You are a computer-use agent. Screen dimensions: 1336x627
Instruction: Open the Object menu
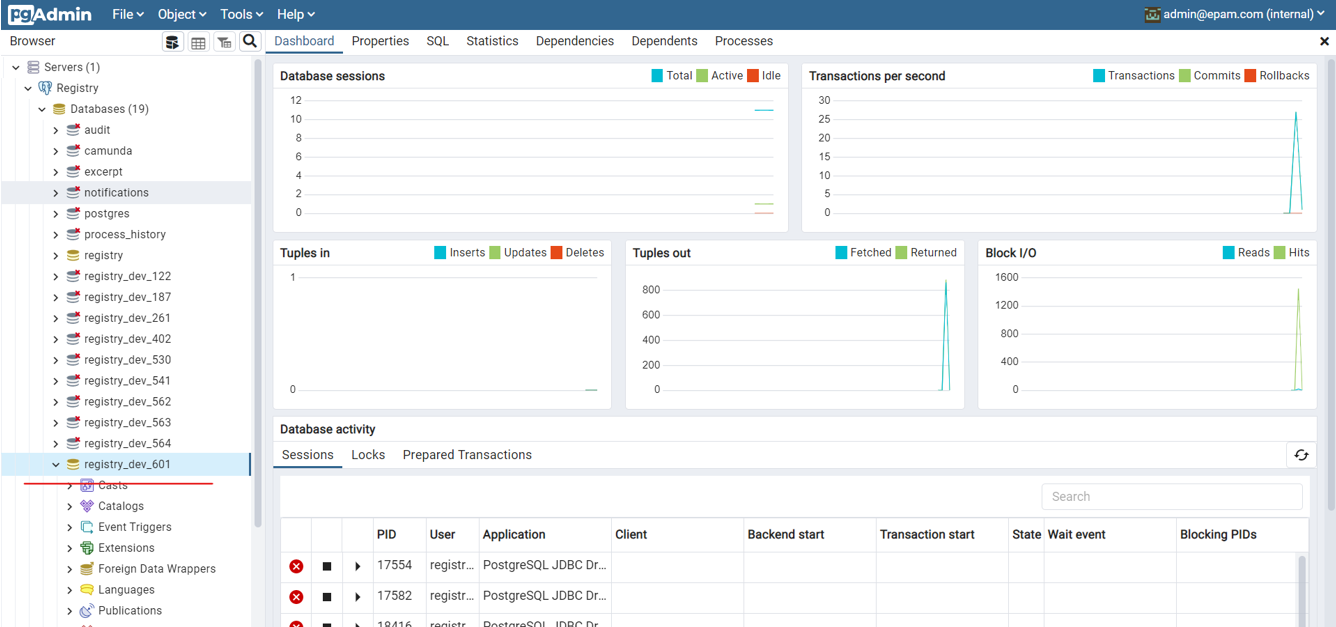point(182,14)
